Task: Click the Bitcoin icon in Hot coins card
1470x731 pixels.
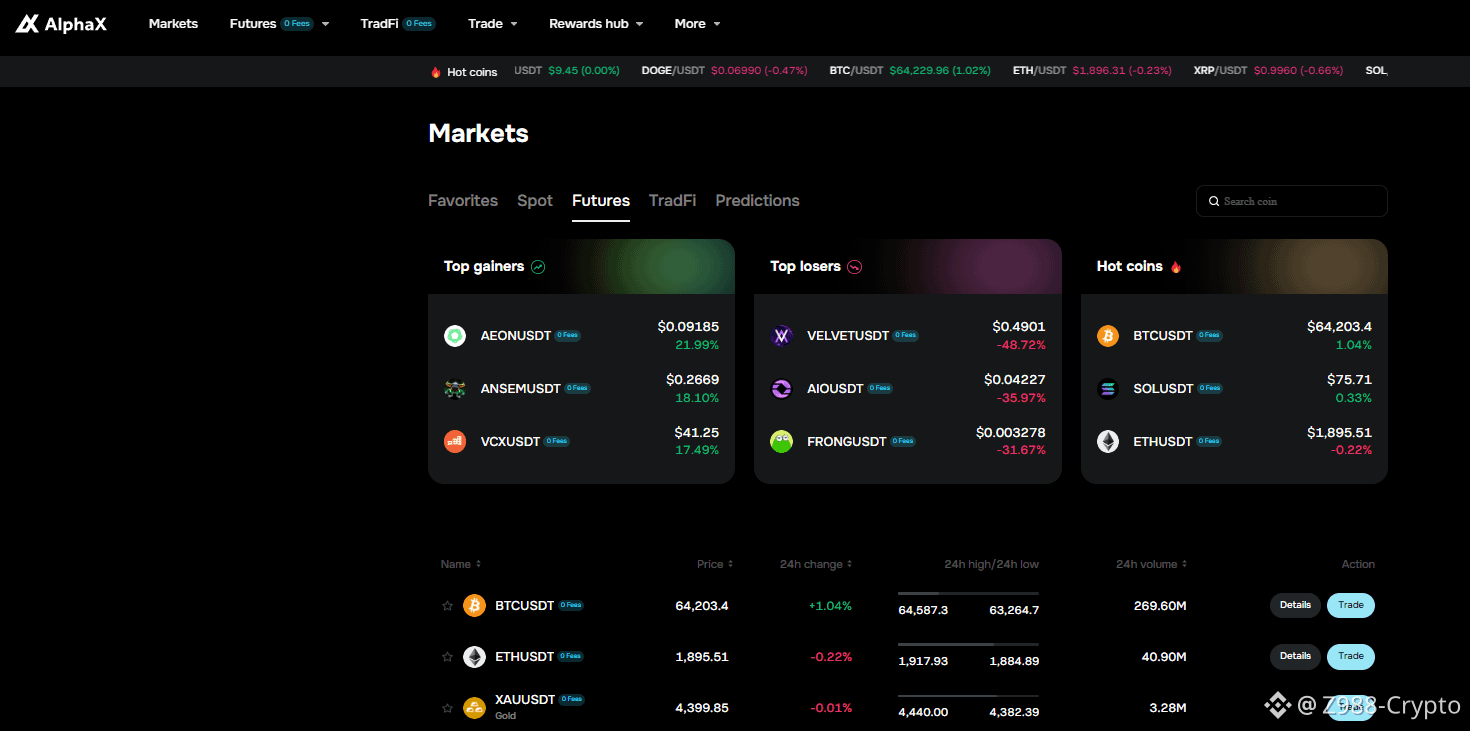Action: pos(1108,336)
